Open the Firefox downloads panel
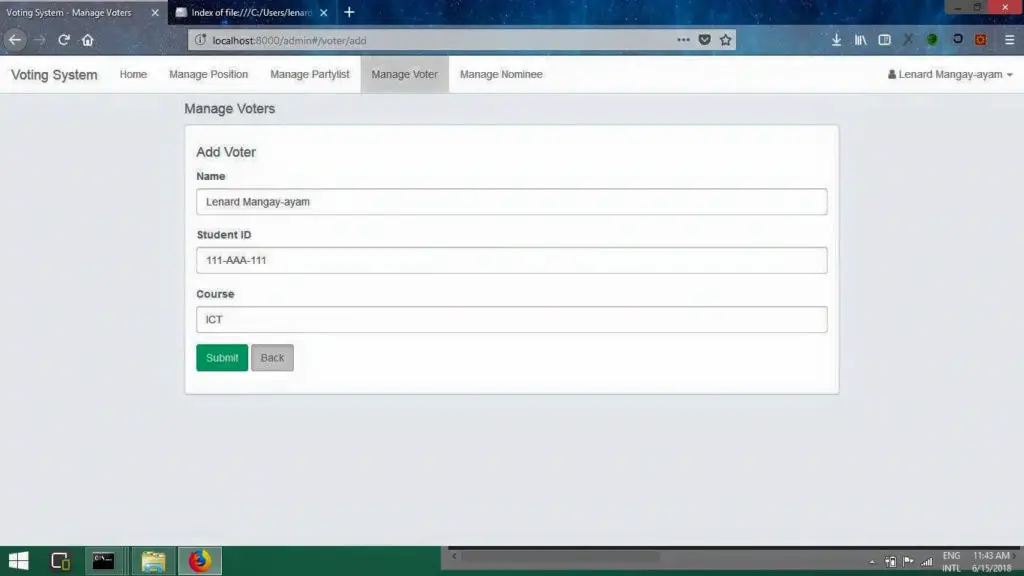 click(x=836, y=40)
